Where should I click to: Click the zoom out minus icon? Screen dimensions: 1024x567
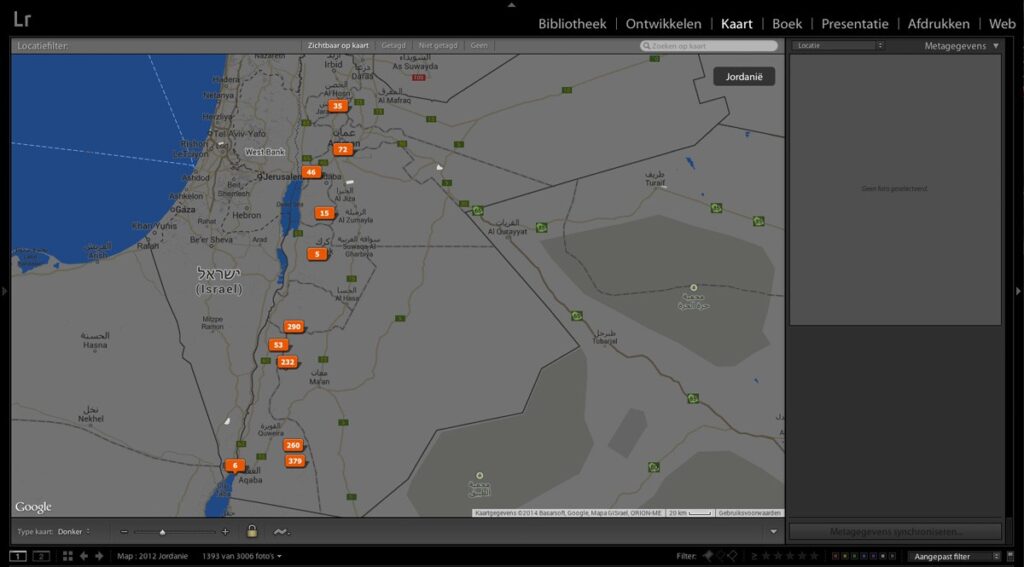point(124,531)
